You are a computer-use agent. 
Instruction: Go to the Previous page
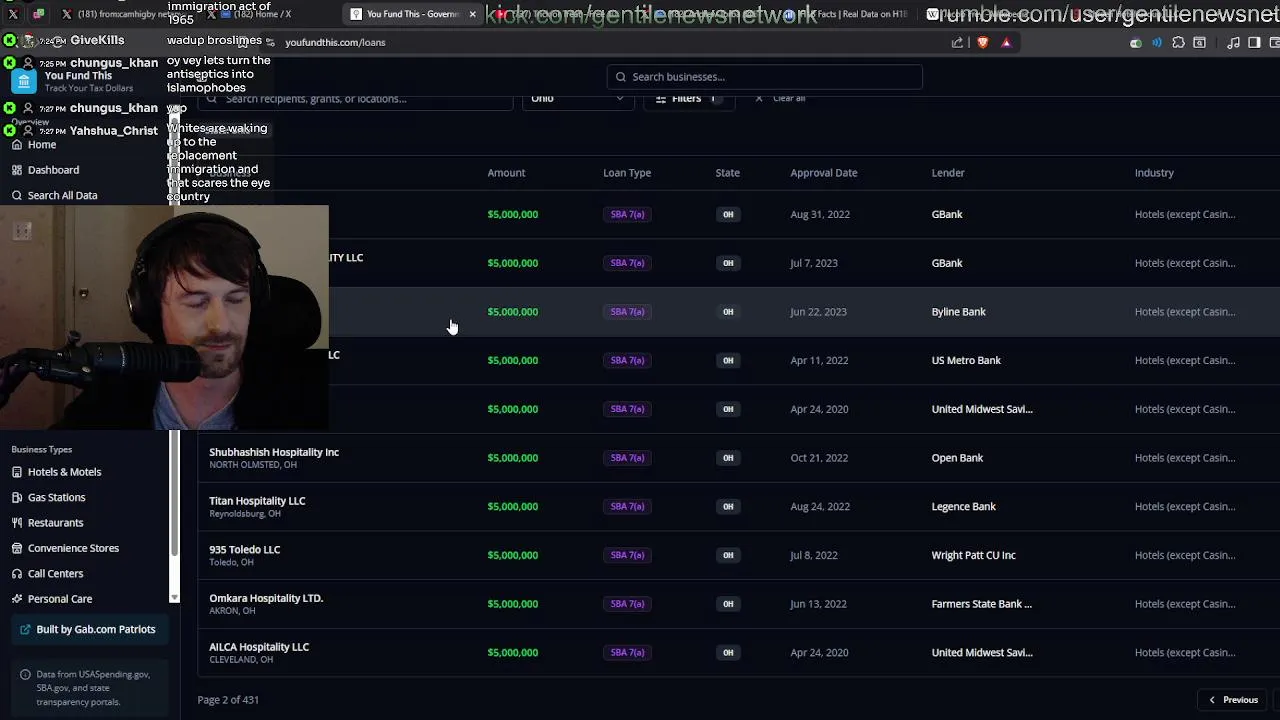click(x=1233, y=700)
